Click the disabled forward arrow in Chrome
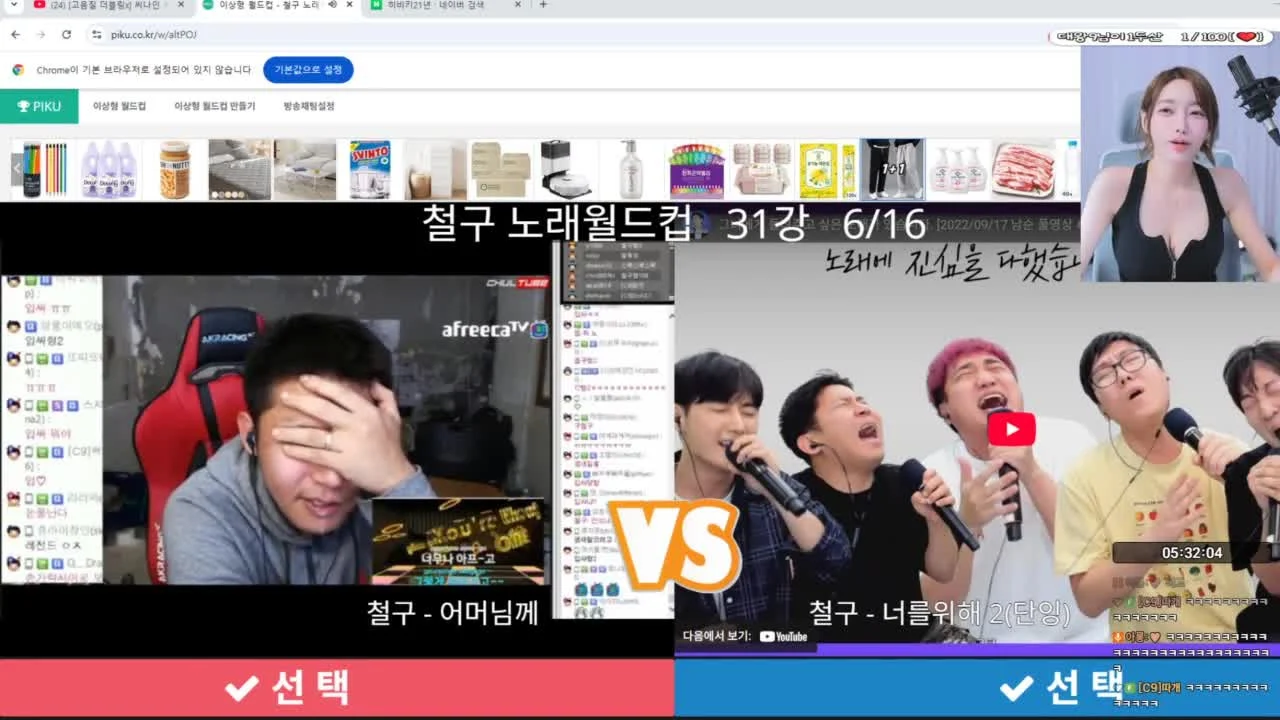 [x=41, y=34]
